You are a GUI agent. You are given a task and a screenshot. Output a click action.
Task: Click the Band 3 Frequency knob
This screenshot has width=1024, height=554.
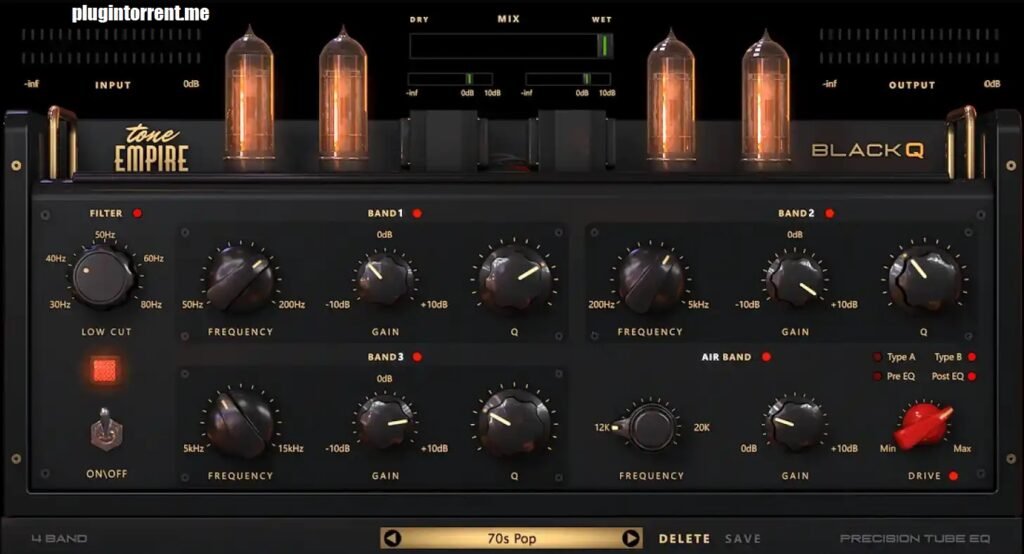tap(240, 423)
